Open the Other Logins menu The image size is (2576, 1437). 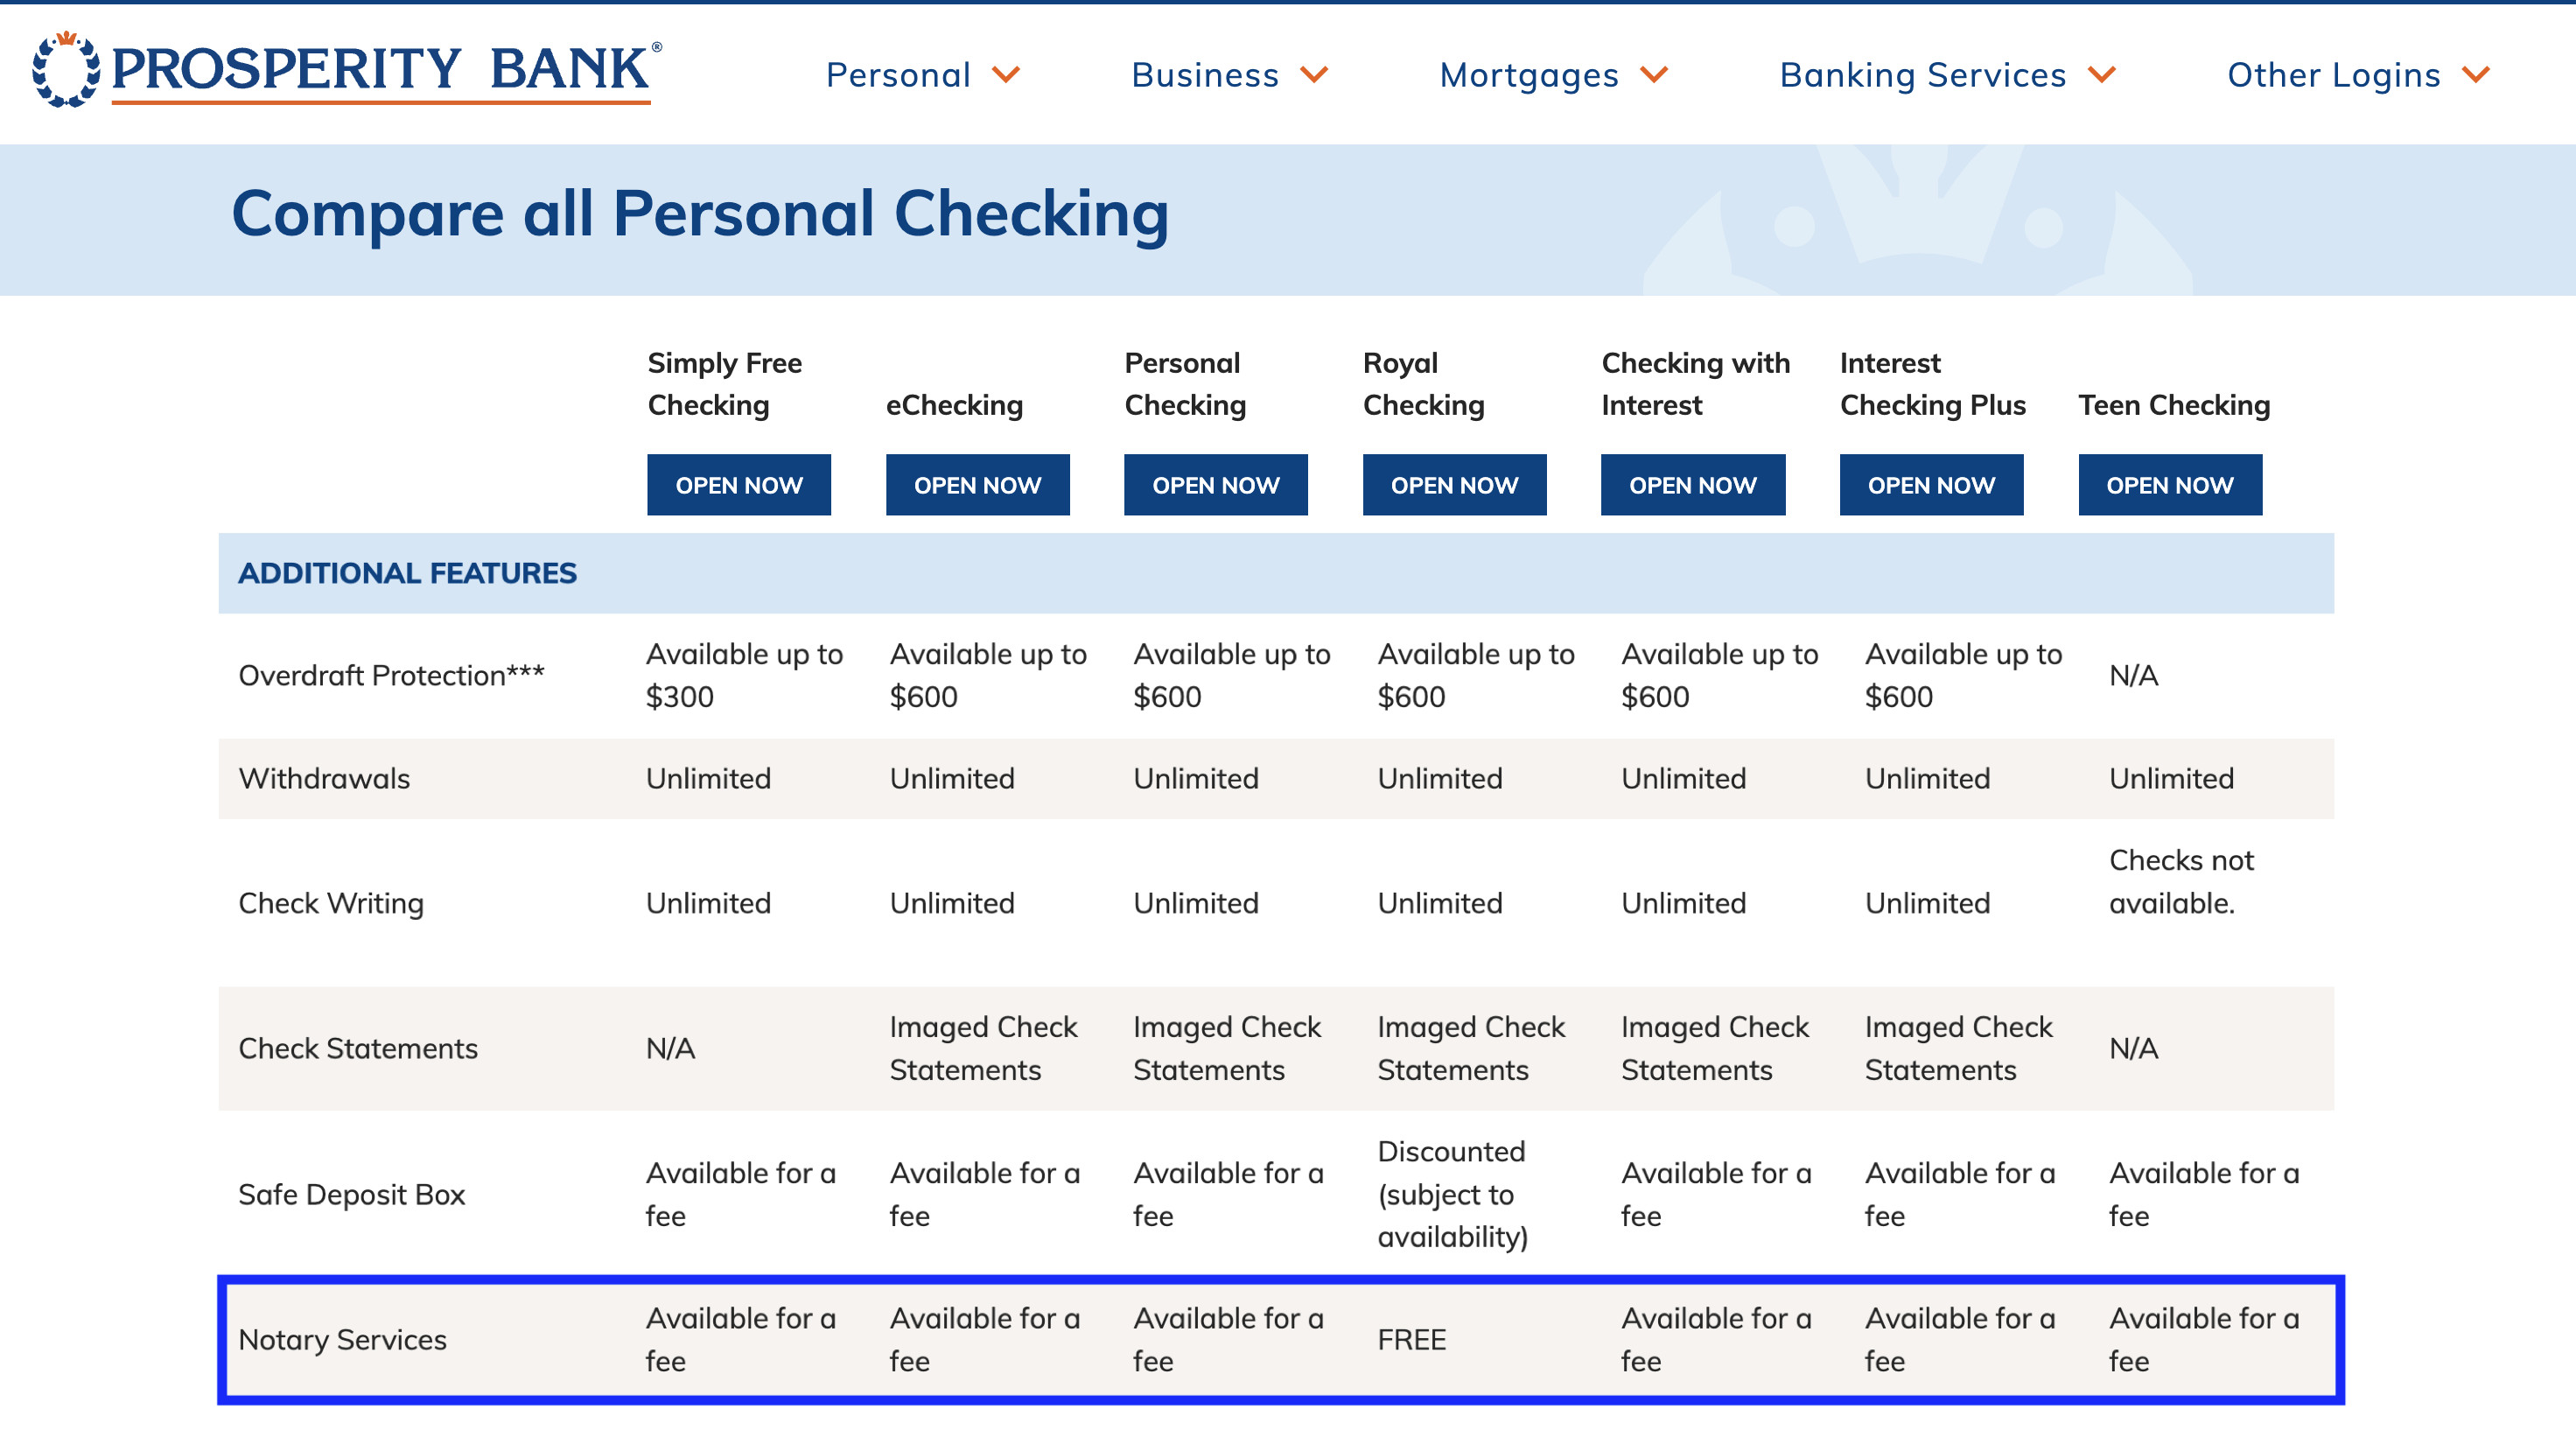click(x=2334, y=75)
